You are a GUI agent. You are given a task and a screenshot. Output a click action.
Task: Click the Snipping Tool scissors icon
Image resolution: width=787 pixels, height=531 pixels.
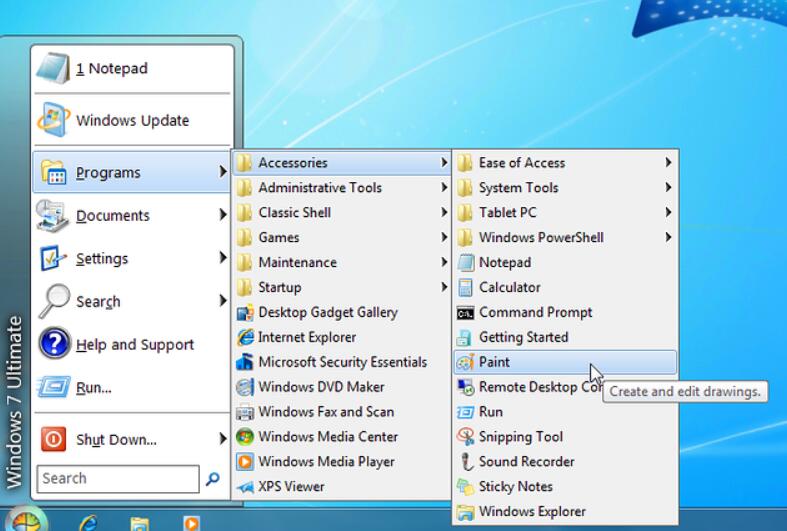(x=465, y=437)
